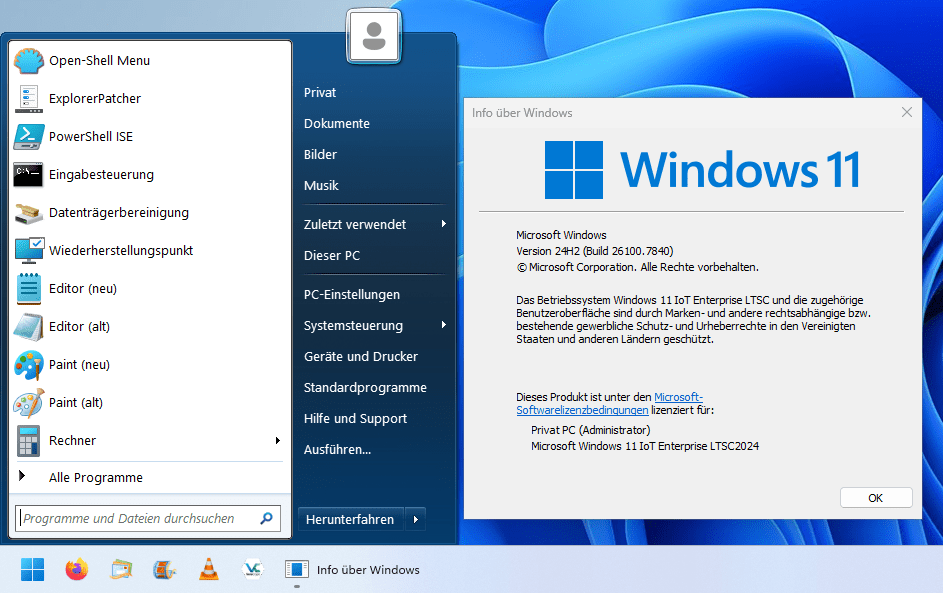The height and width of the screenshot is (593, 943).
Task: Open the Privat folder
Action: pyautogui.click(x=320, y=93)
